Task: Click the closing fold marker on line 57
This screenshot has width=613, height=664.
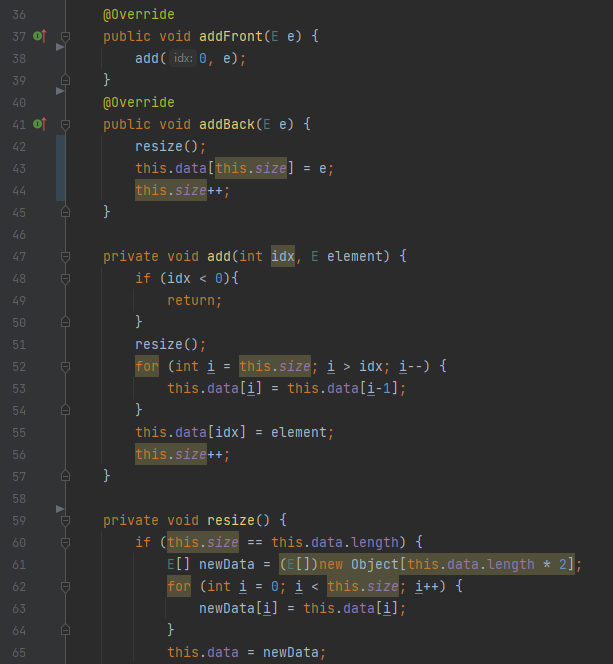Action: click(x=65, y=476)
